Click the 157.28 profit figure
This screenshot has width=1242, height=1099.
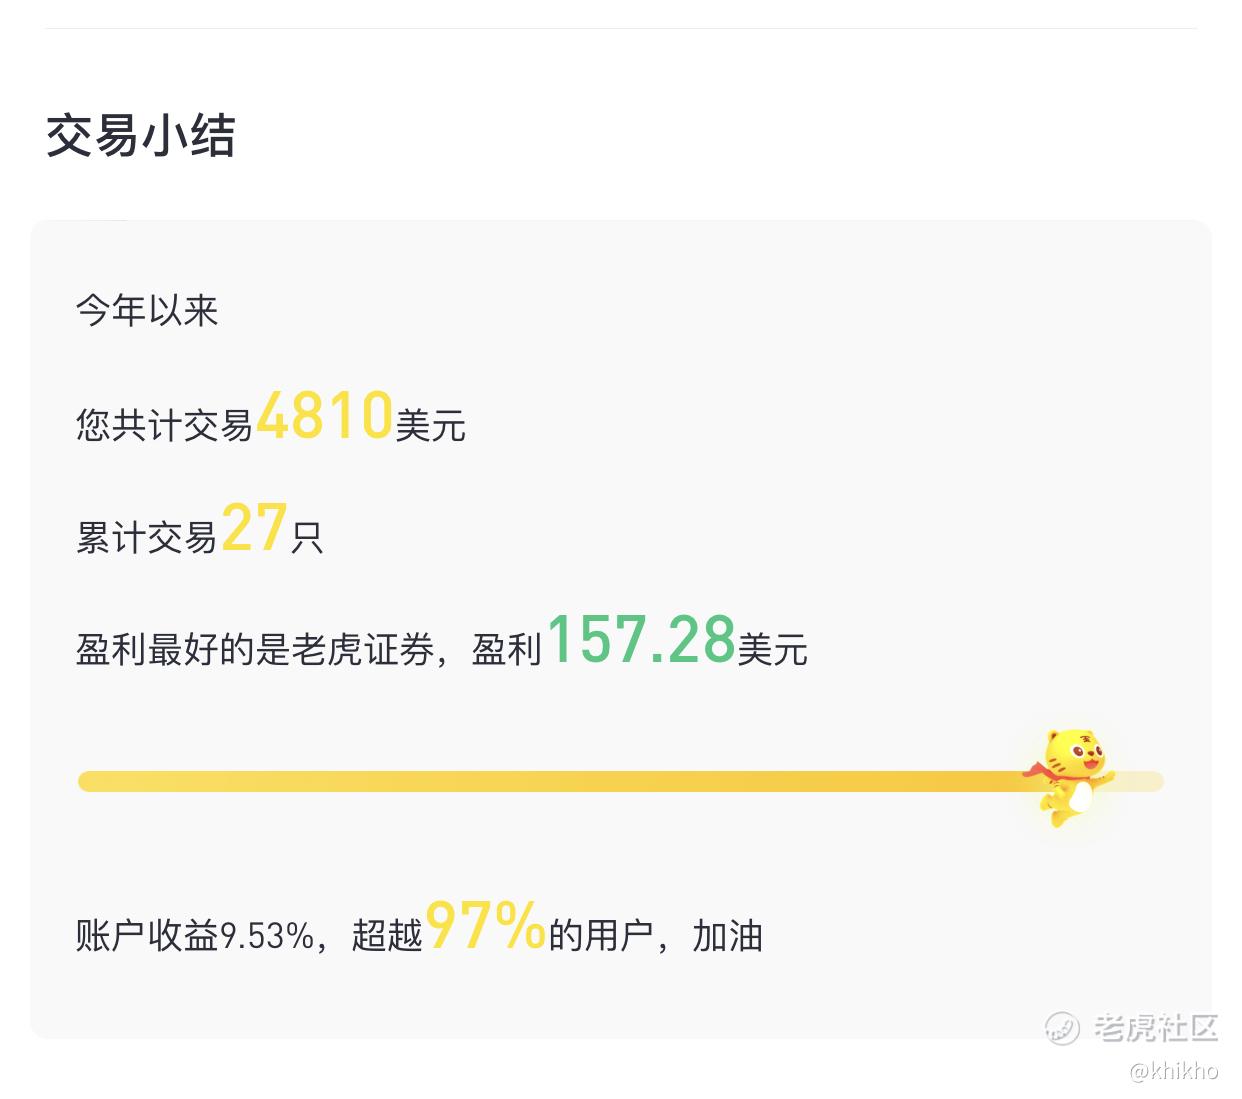click(x=641, y=640)
